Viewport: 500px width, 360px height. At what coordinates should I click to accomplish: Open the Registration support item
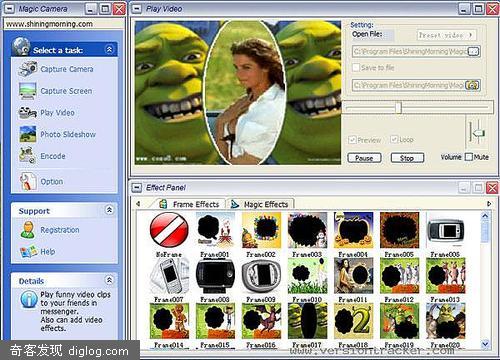pyautogui.click(x=50, y=230)
